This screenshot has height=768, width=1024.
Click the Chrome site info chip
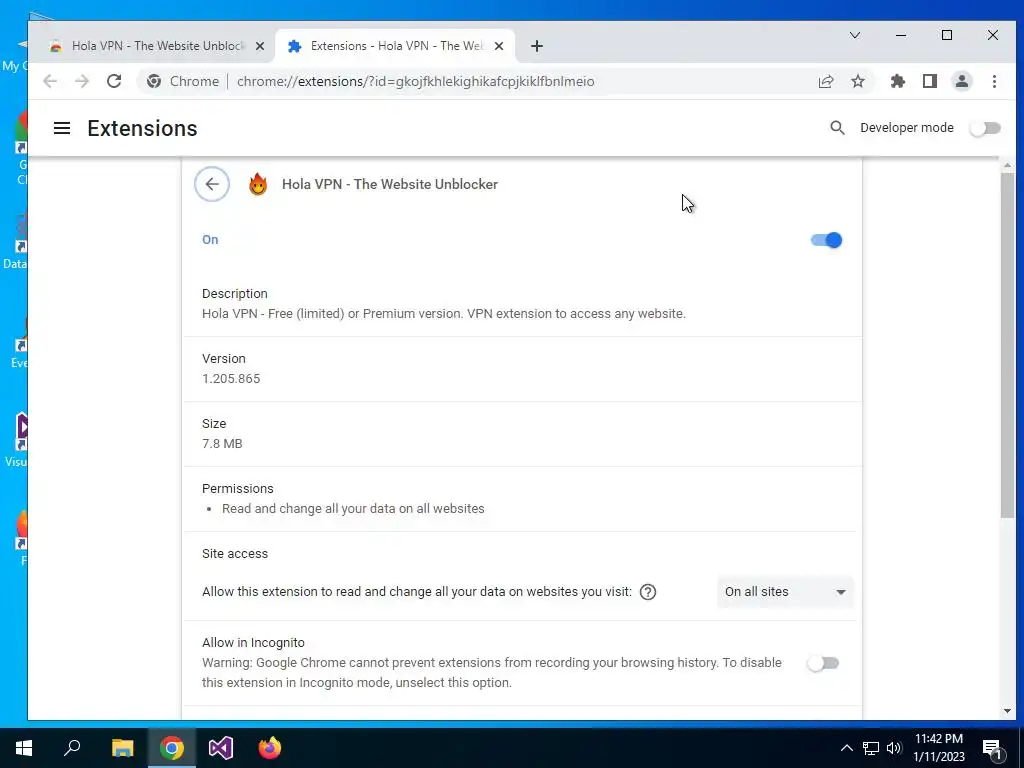184,81
